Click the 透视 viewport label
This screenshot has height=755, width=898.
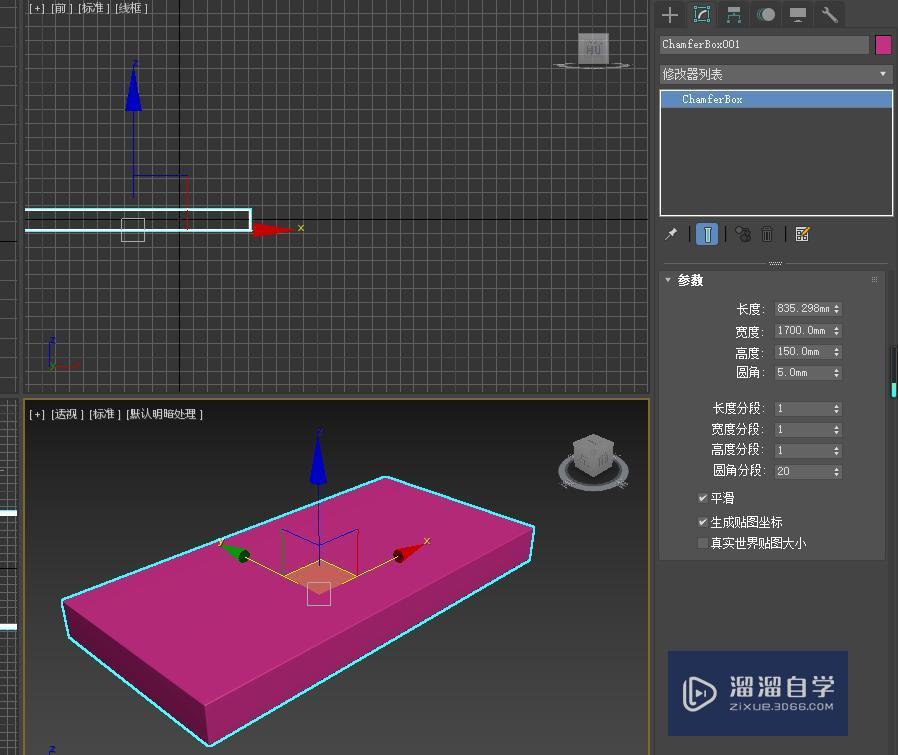(x=67, y=414)
